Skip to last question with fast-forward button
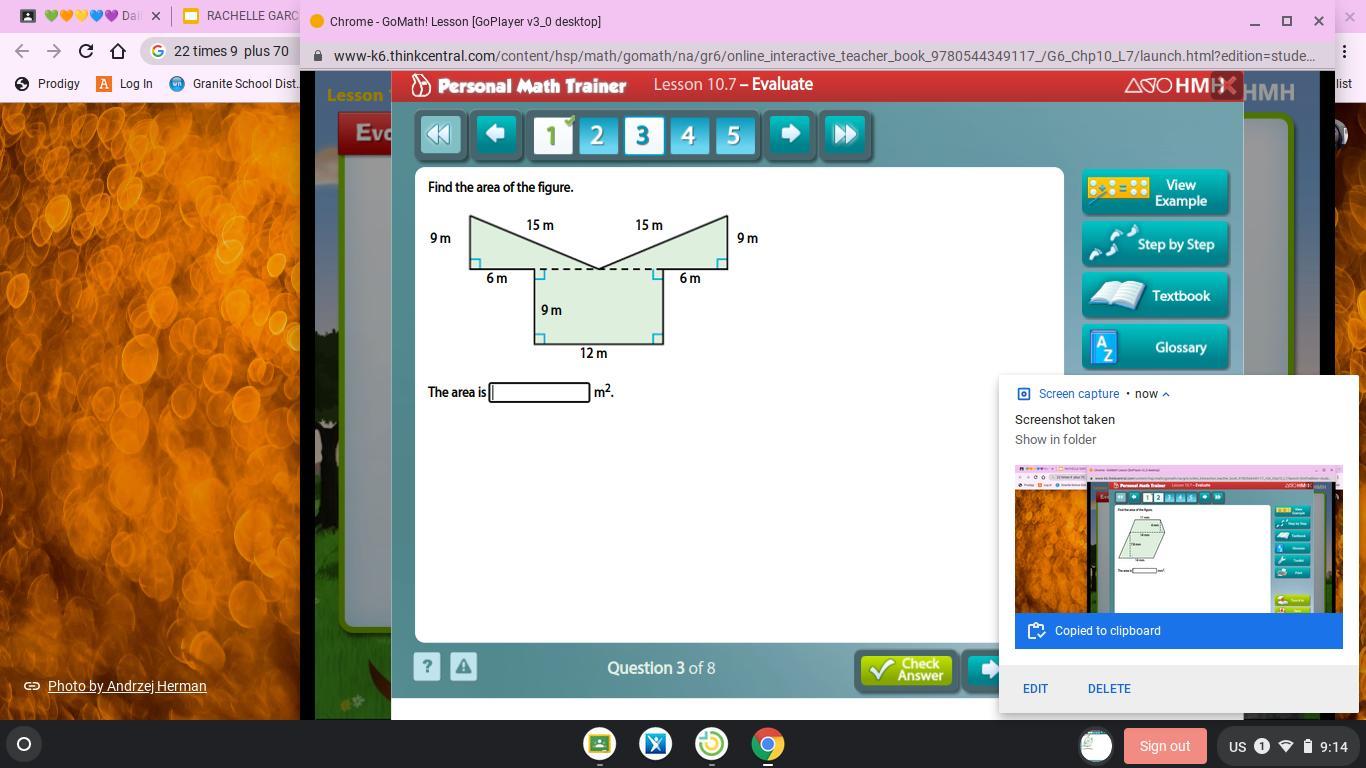 (845, 134)
